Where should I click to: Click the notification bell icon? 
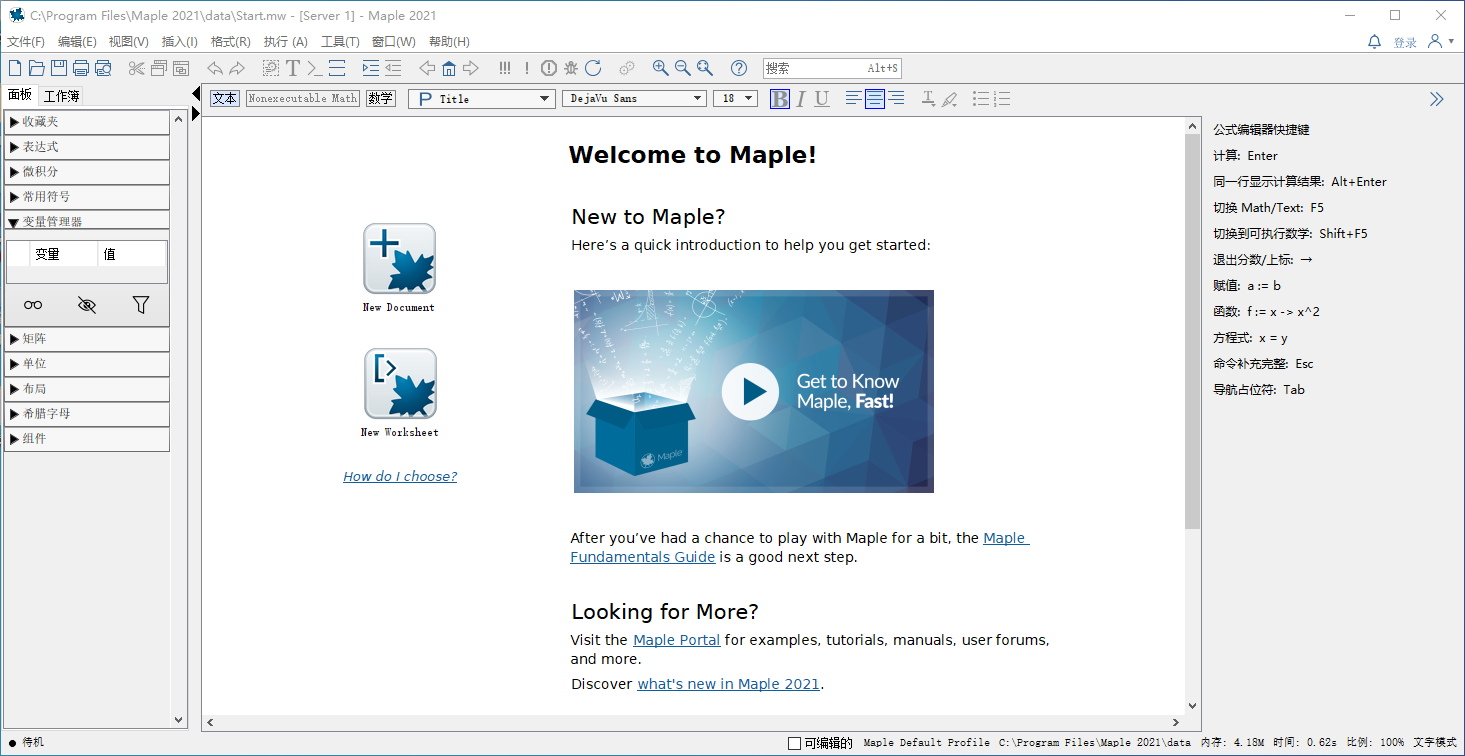1374,42
